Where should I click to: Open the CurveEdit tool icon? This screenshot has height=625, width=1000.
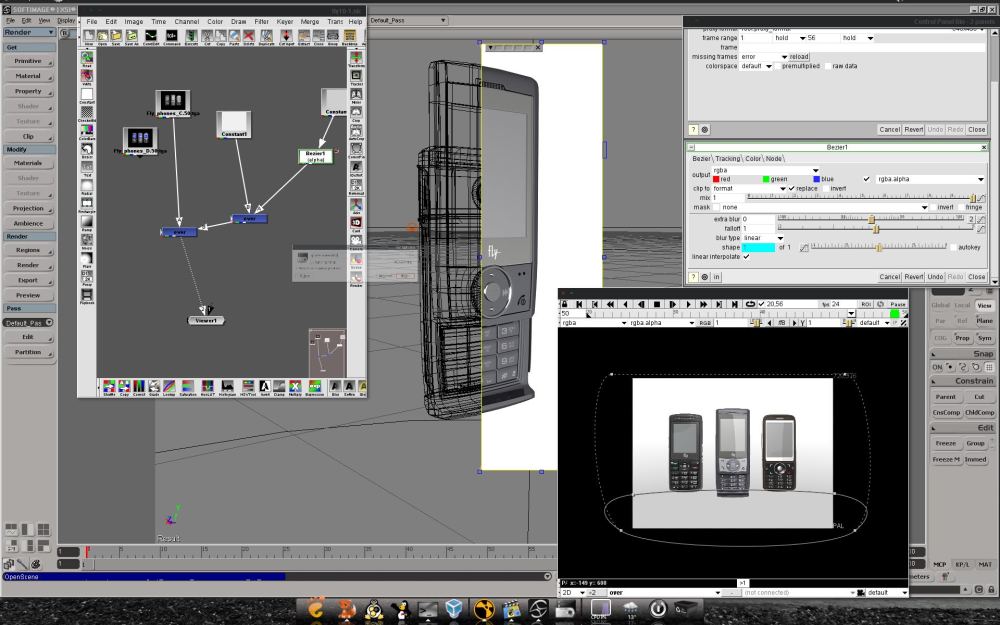pos(151,36)
